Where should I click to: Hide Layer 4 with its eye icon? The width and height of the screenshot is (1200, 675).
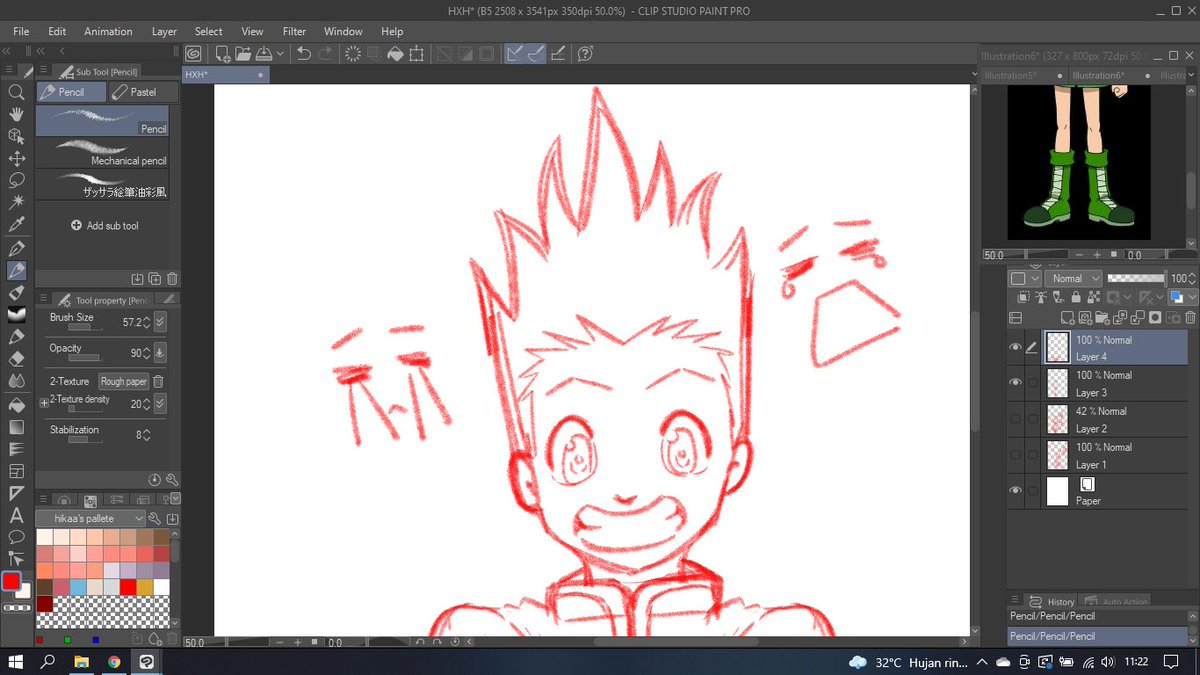coord(1016,347)
